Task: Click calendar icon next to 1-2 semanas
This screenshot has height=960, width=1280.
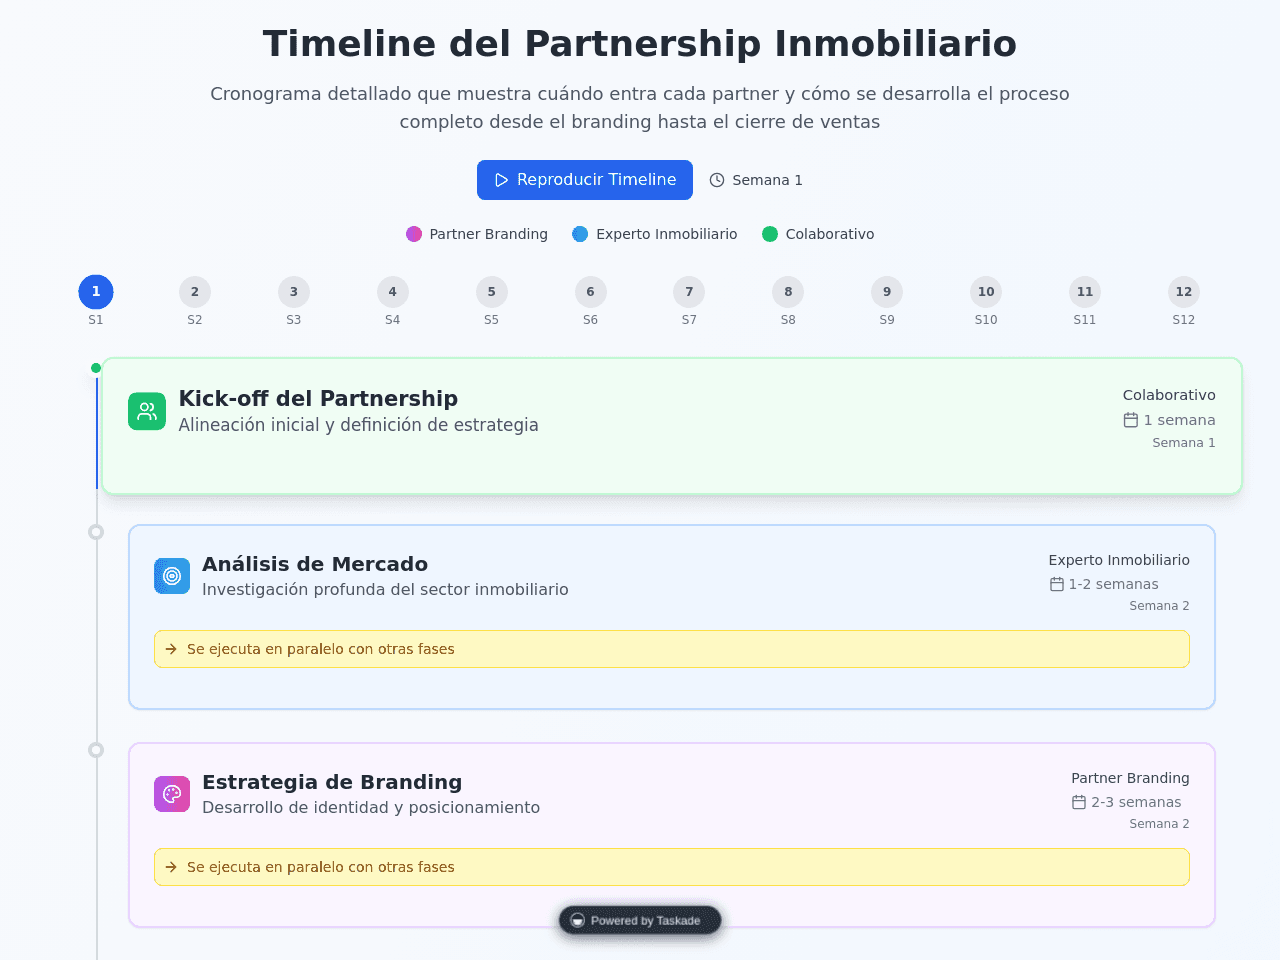Action: (x=1057, y=584)
